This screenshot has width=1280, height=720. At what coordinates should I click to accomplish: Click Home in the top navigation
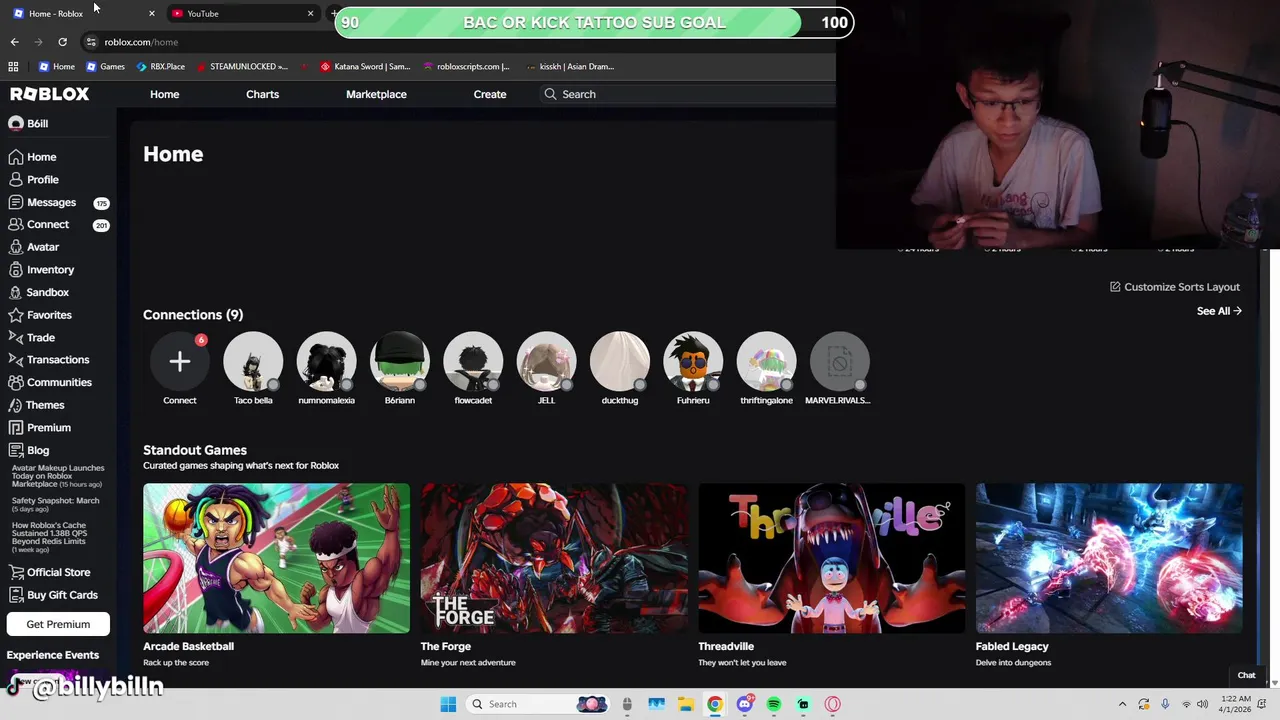(165, 94)
